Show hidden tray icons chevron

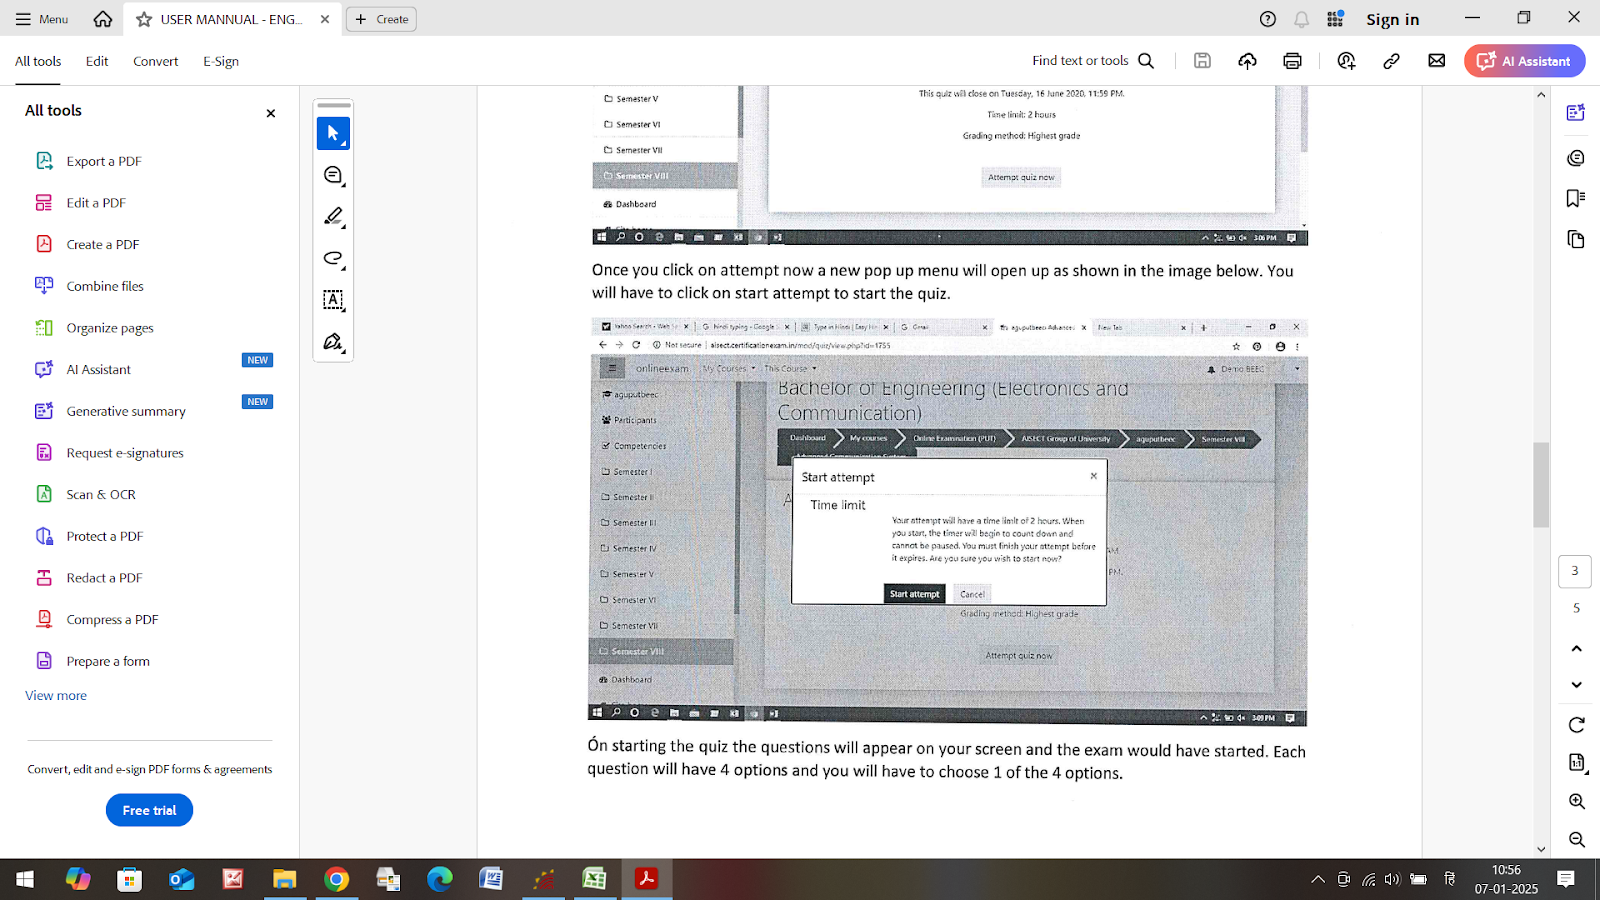coord(1318,879)
